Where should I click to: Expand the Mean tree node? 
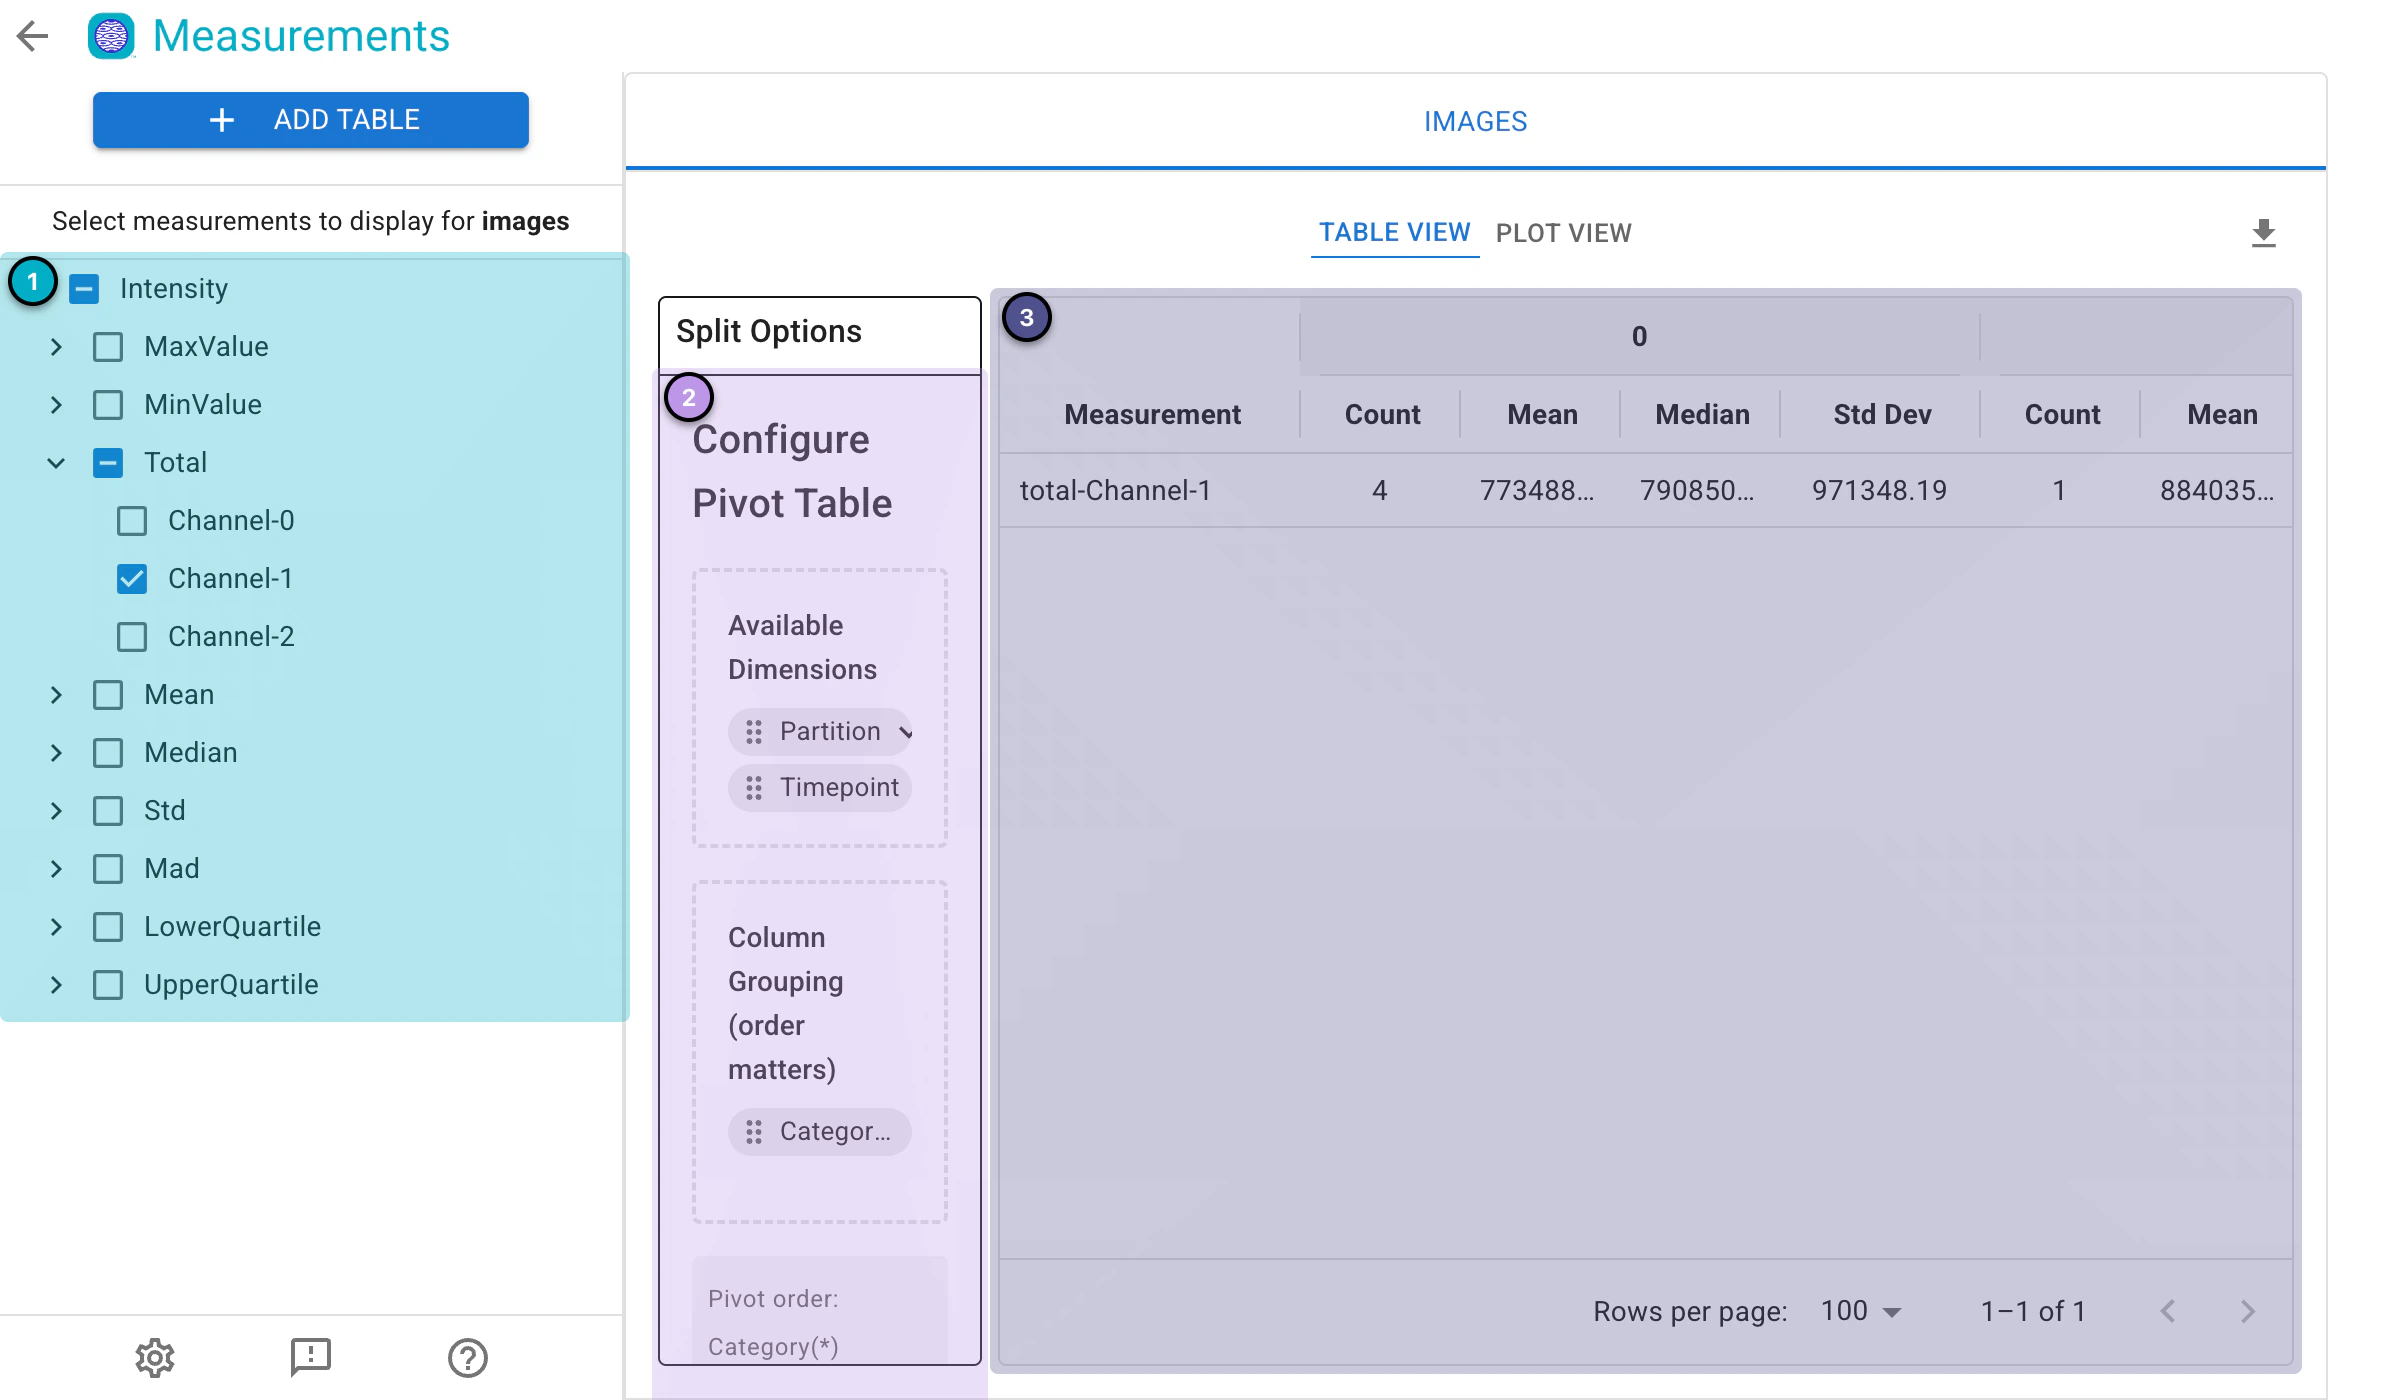(x=56, y=695)
